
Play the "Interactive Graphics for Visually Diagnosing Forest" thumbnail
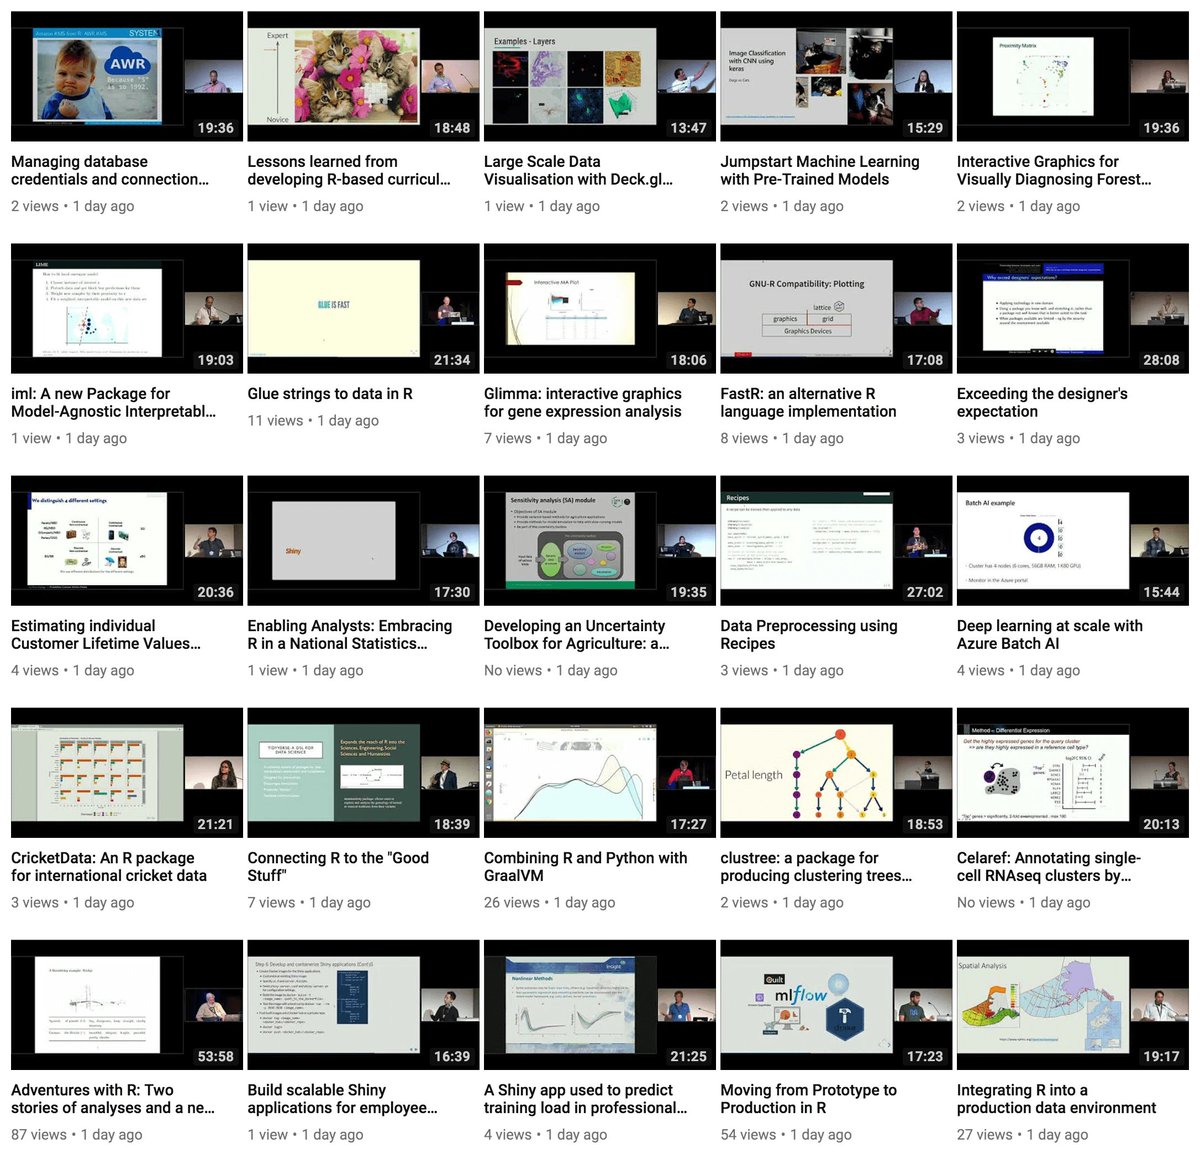pos(1072,76)
